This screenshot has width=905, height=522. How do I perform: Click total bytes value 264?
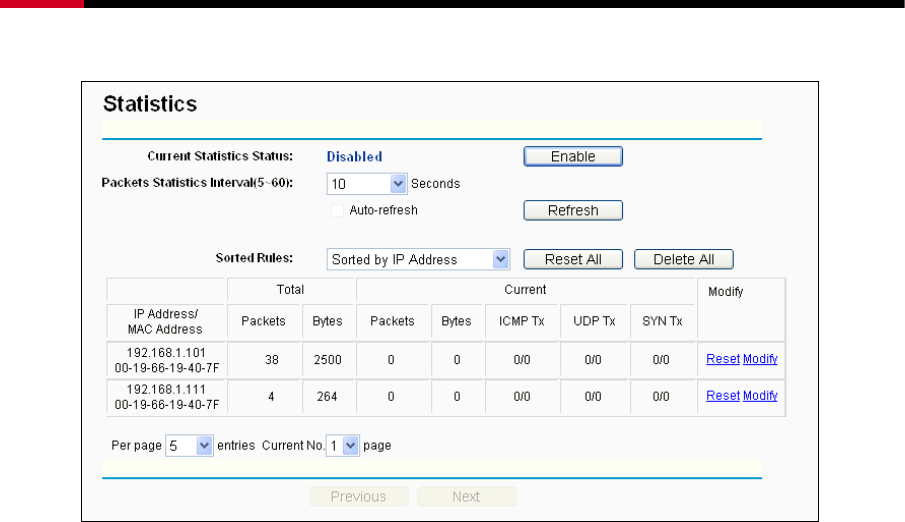click(x=327, y=397)
